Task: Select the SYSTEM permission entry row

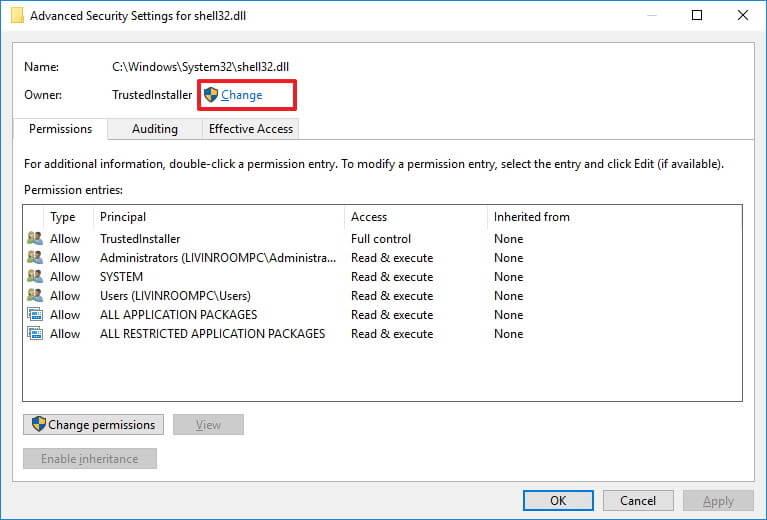Action: point(382,276)
